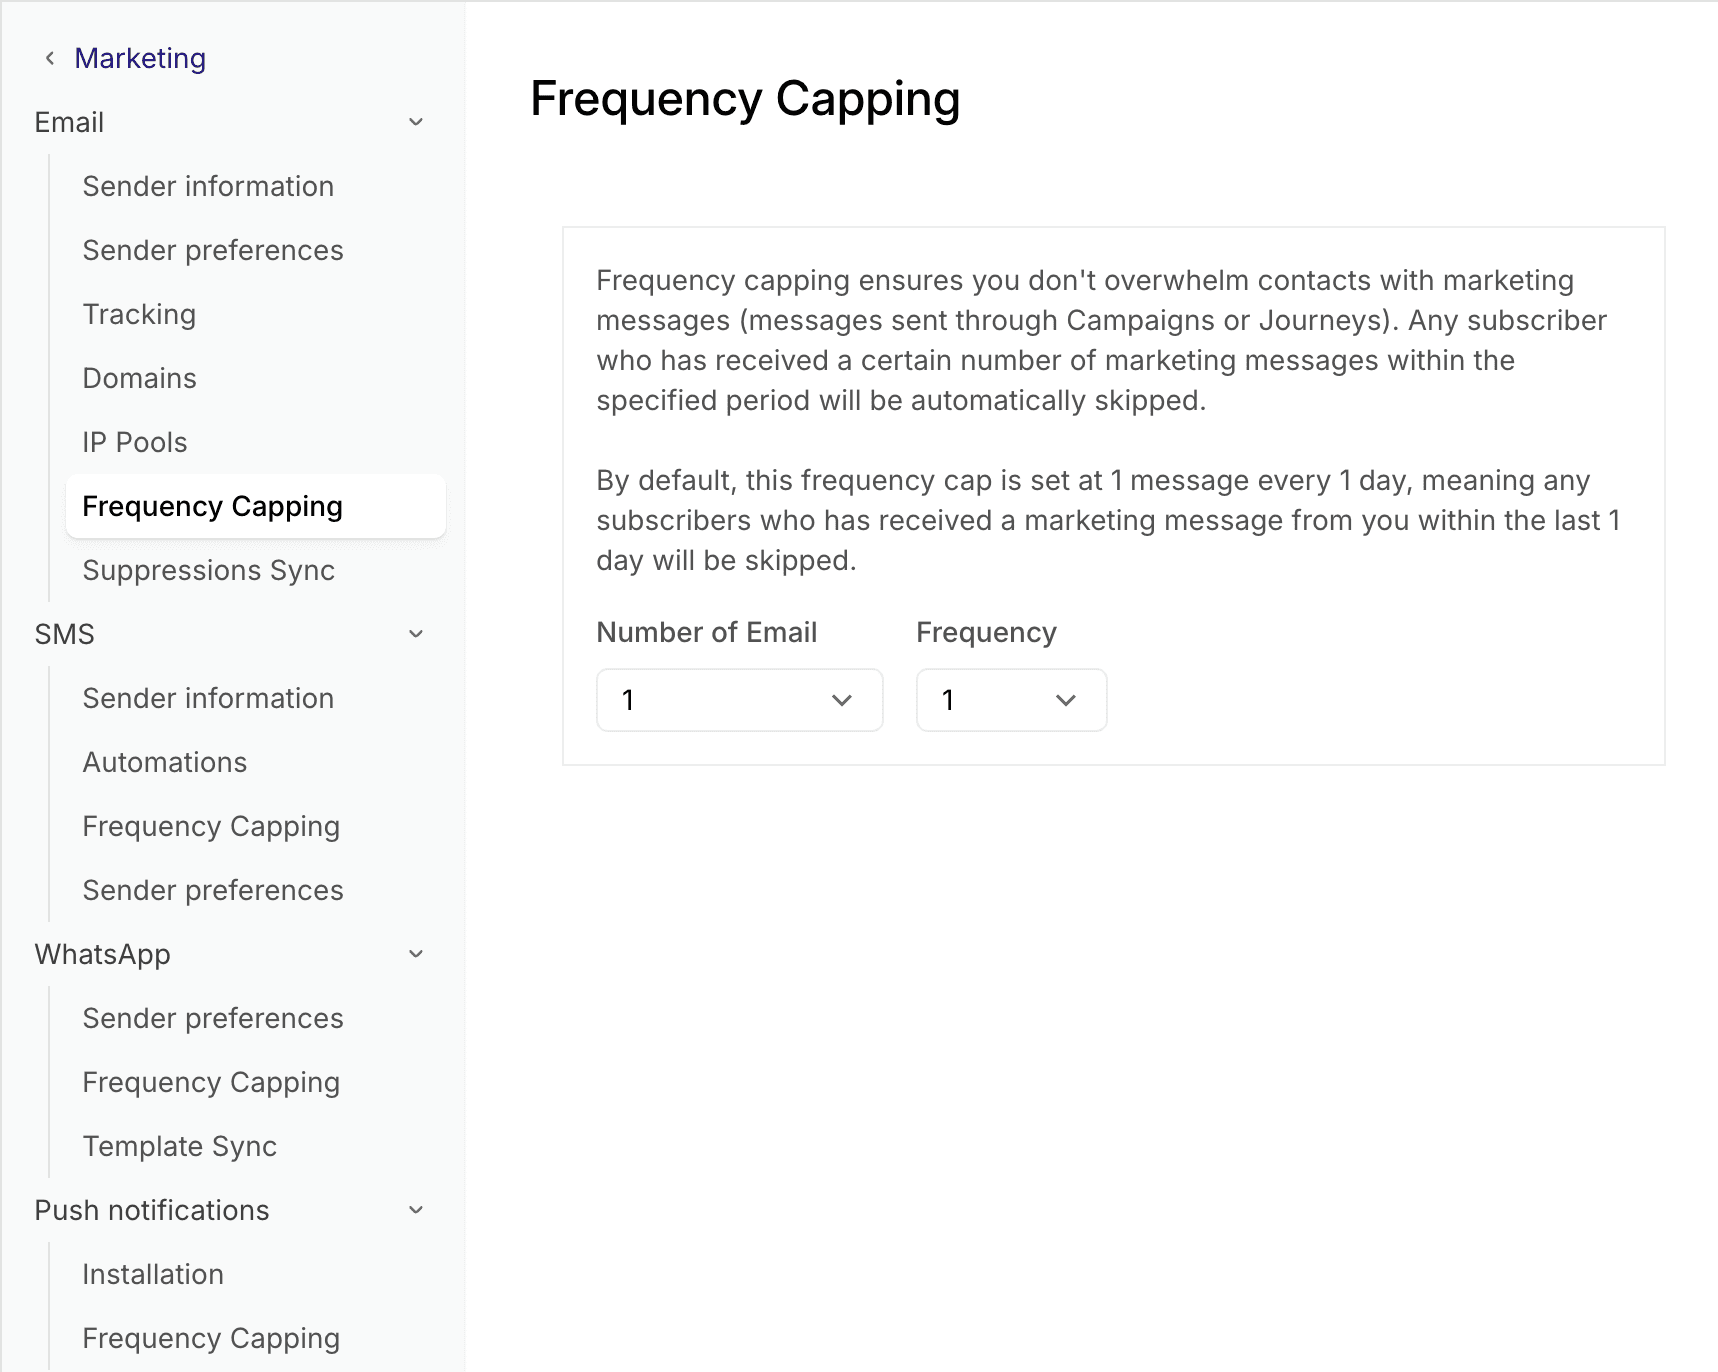Open Push notifications Installation page
Screen dimensions: 1718x1372
[x=153, y=1275]
